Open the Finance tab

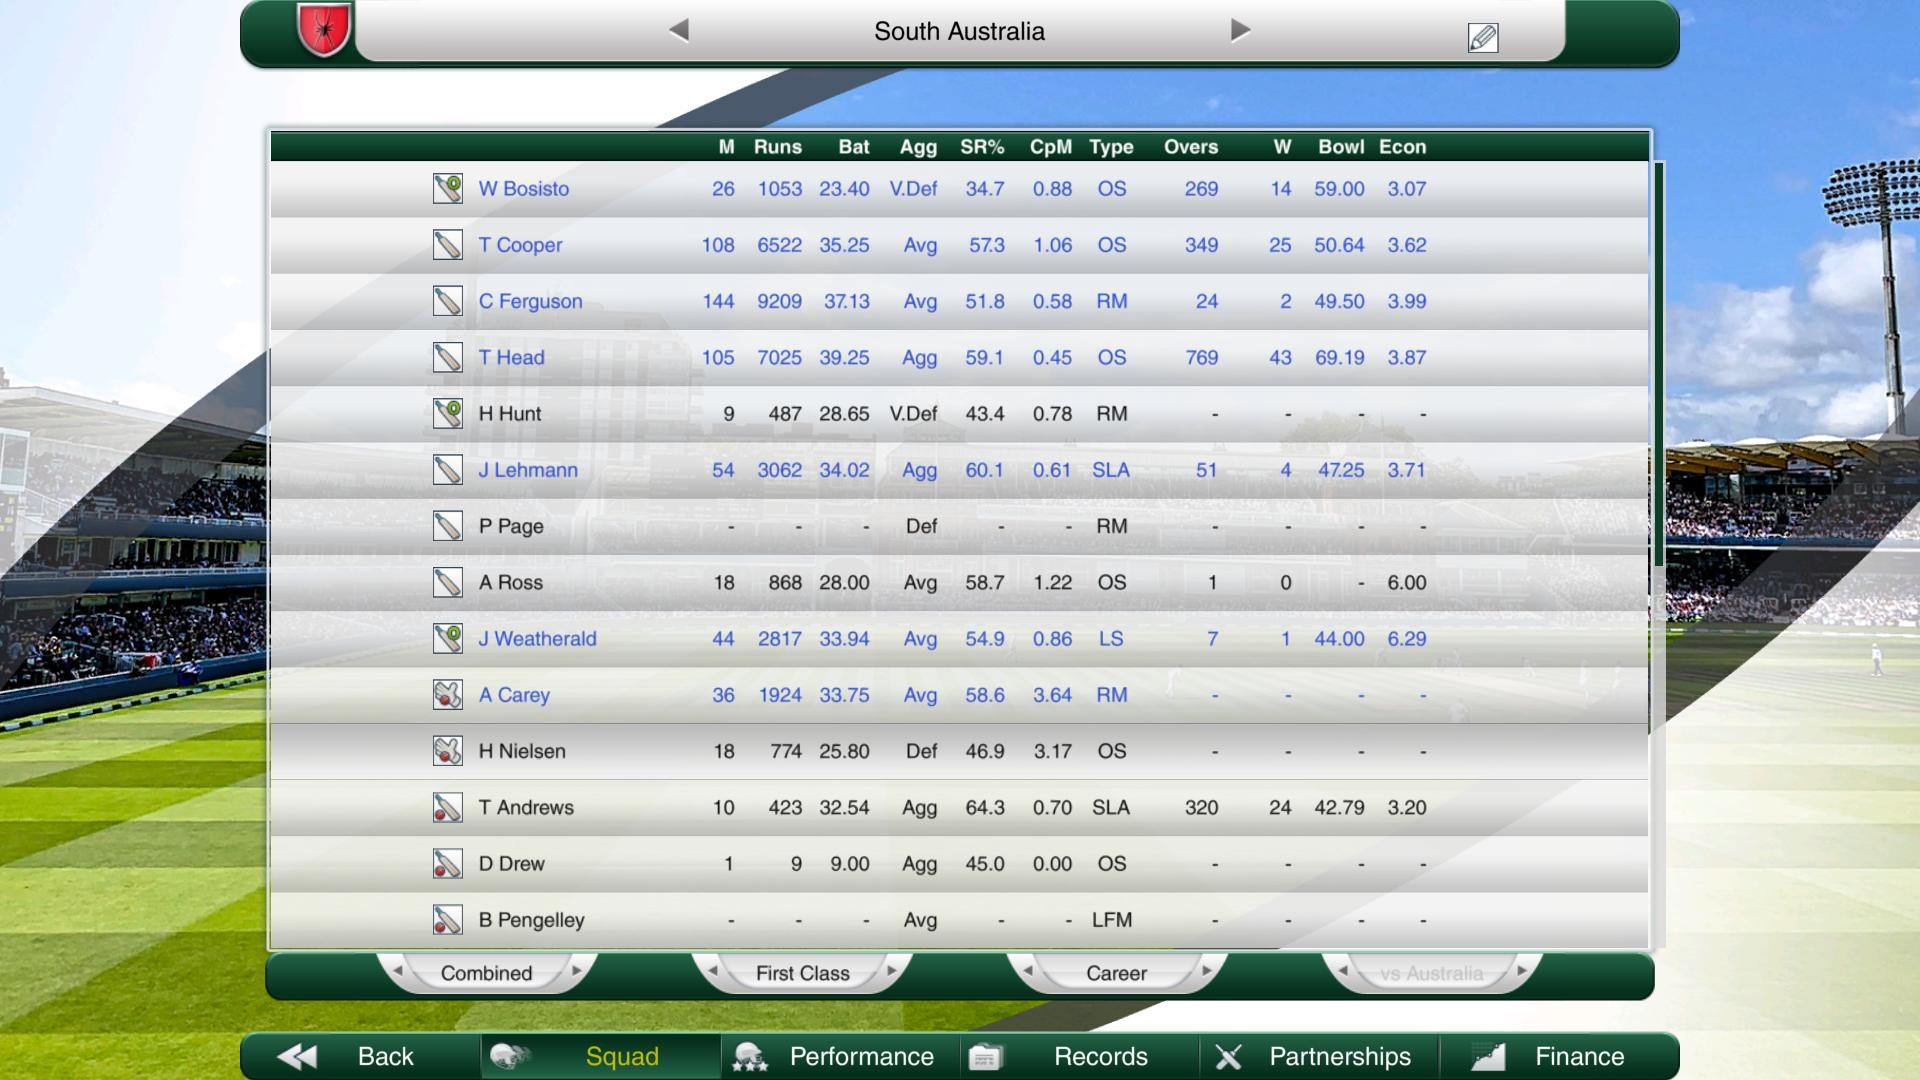click(x=1559, y=1056)
